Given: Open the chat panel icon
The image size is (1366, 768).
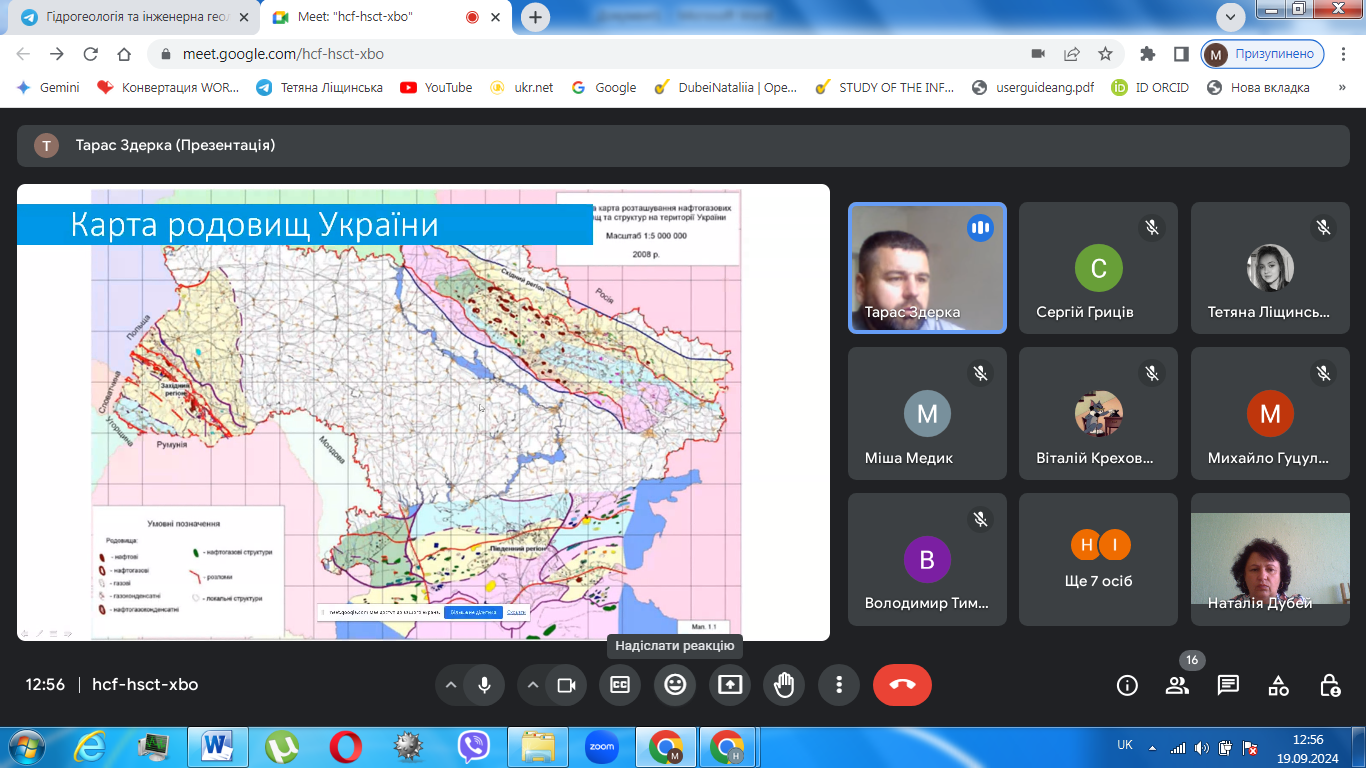Looking at the screenshot, I should pos(1228,685).
